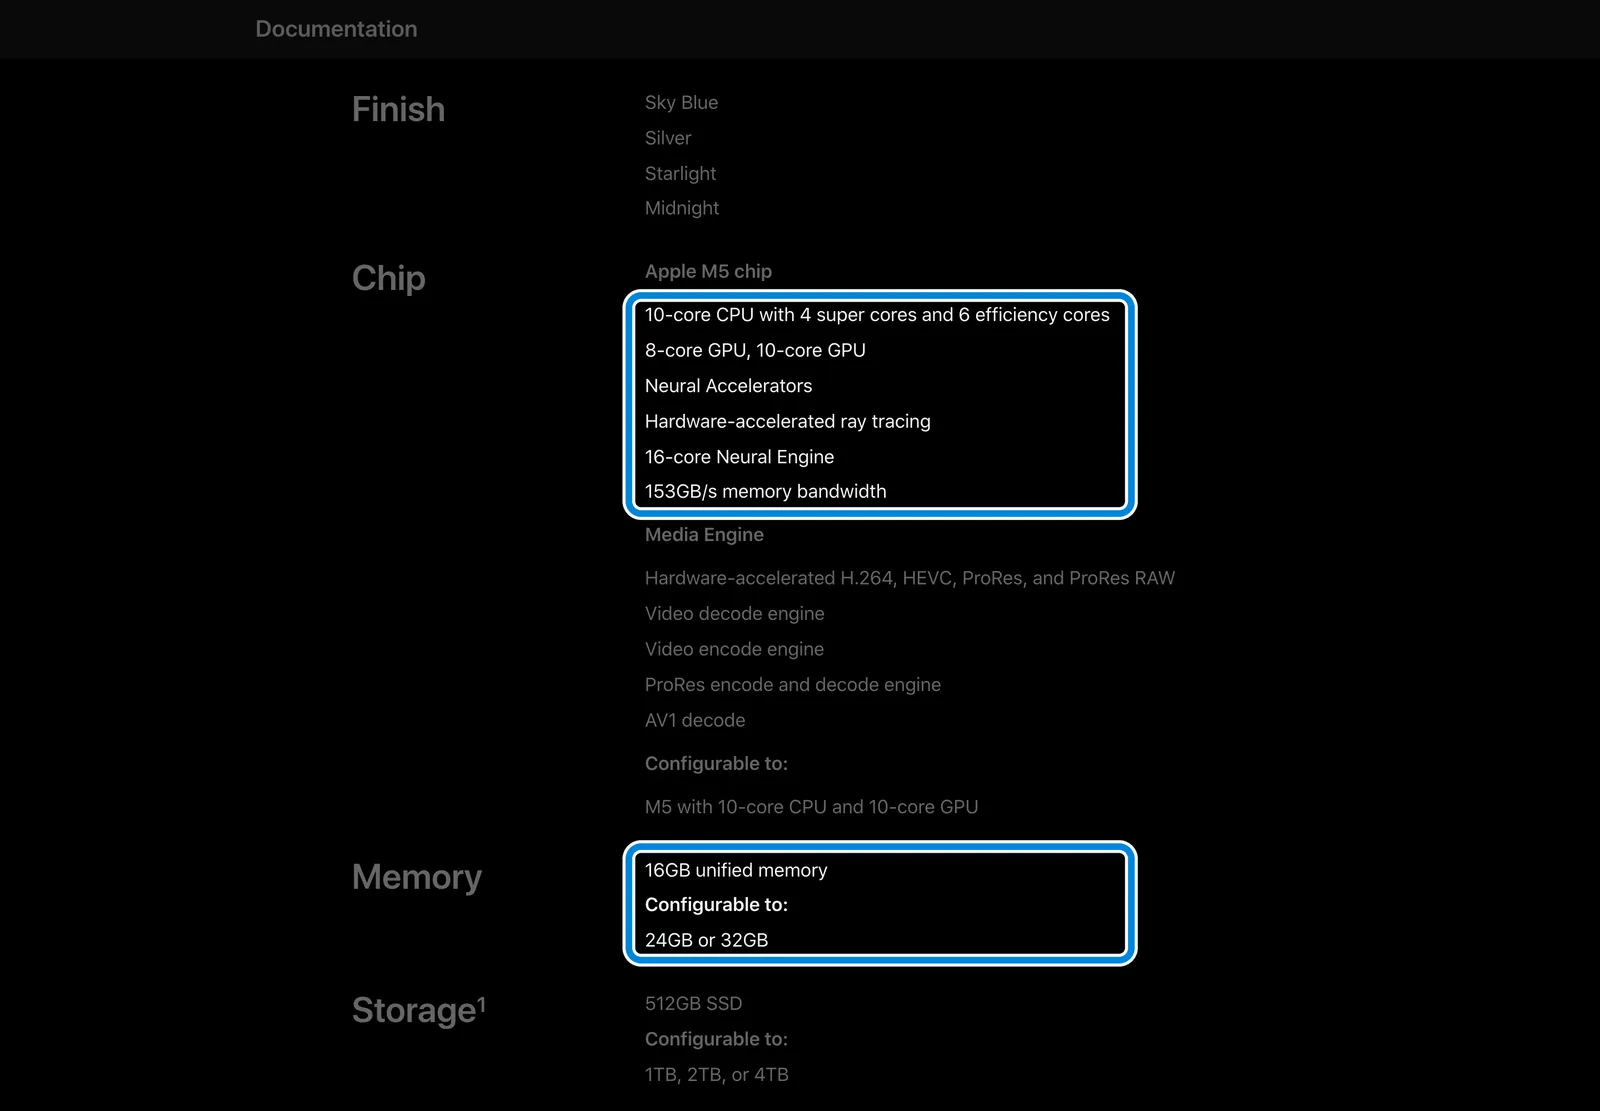Click the Starlight finish entry
This screenshot has width=1600, height=1111.
coord(680,173)
